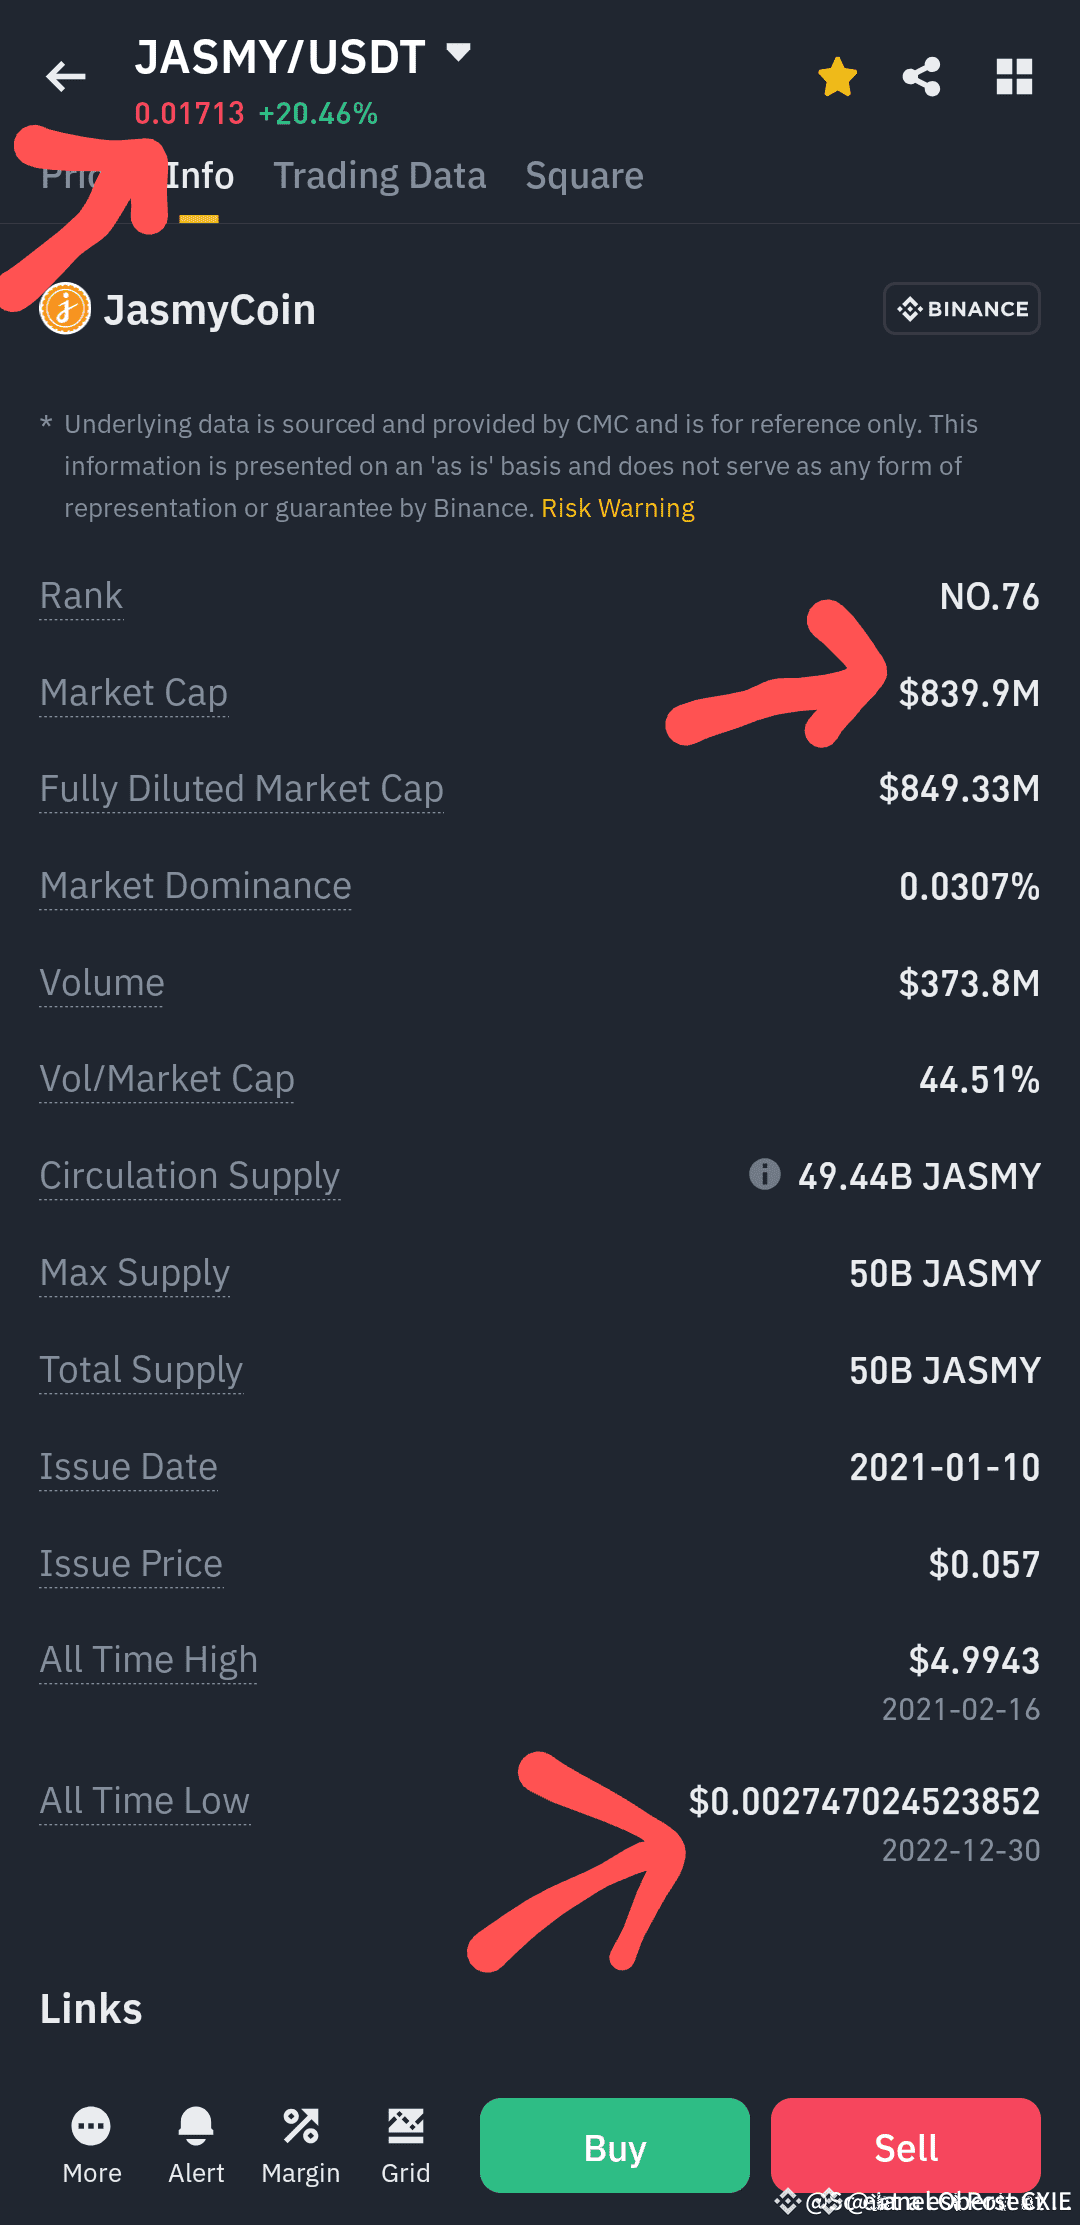Switch to the Square tab

[x=584, y=176]
